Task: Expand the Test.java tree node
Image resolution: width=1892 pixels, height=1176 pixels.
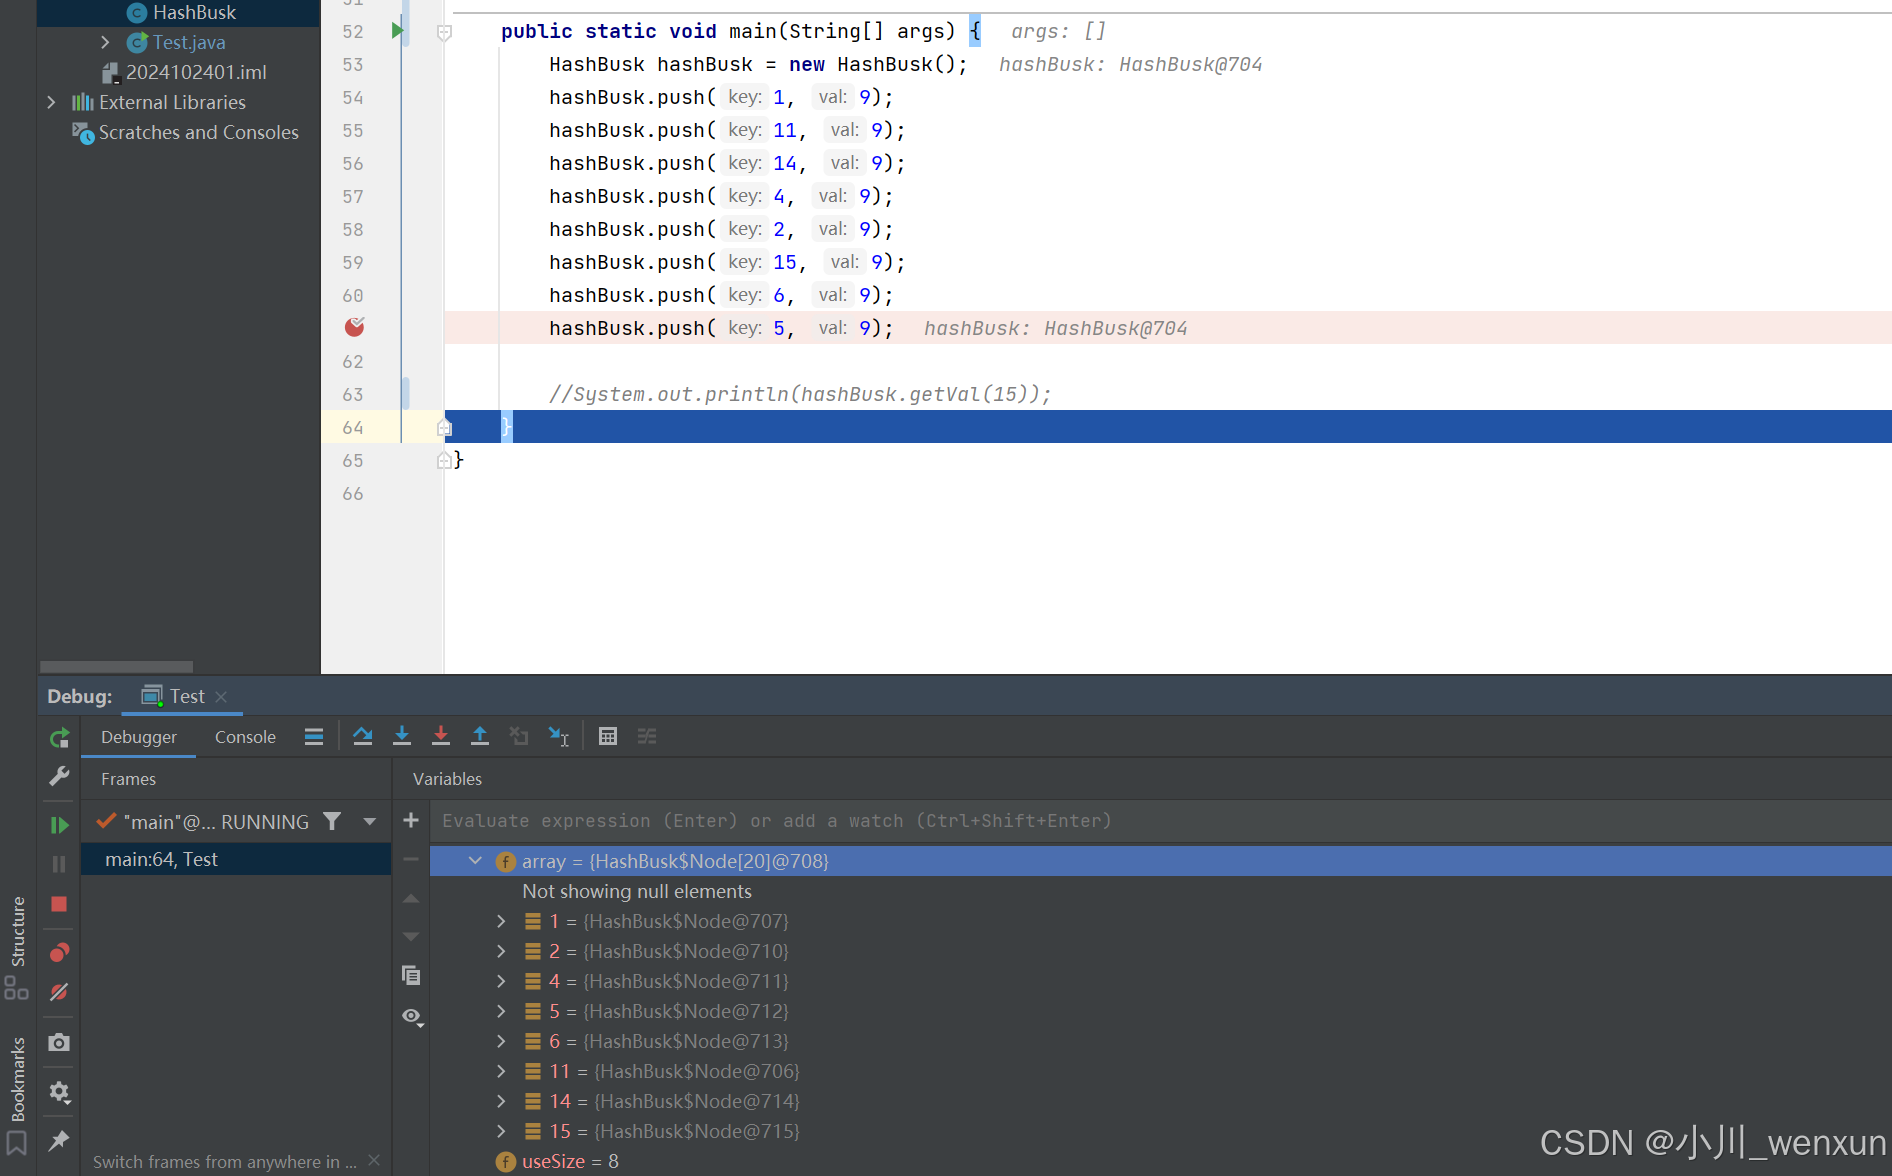Action: point(105,42)
